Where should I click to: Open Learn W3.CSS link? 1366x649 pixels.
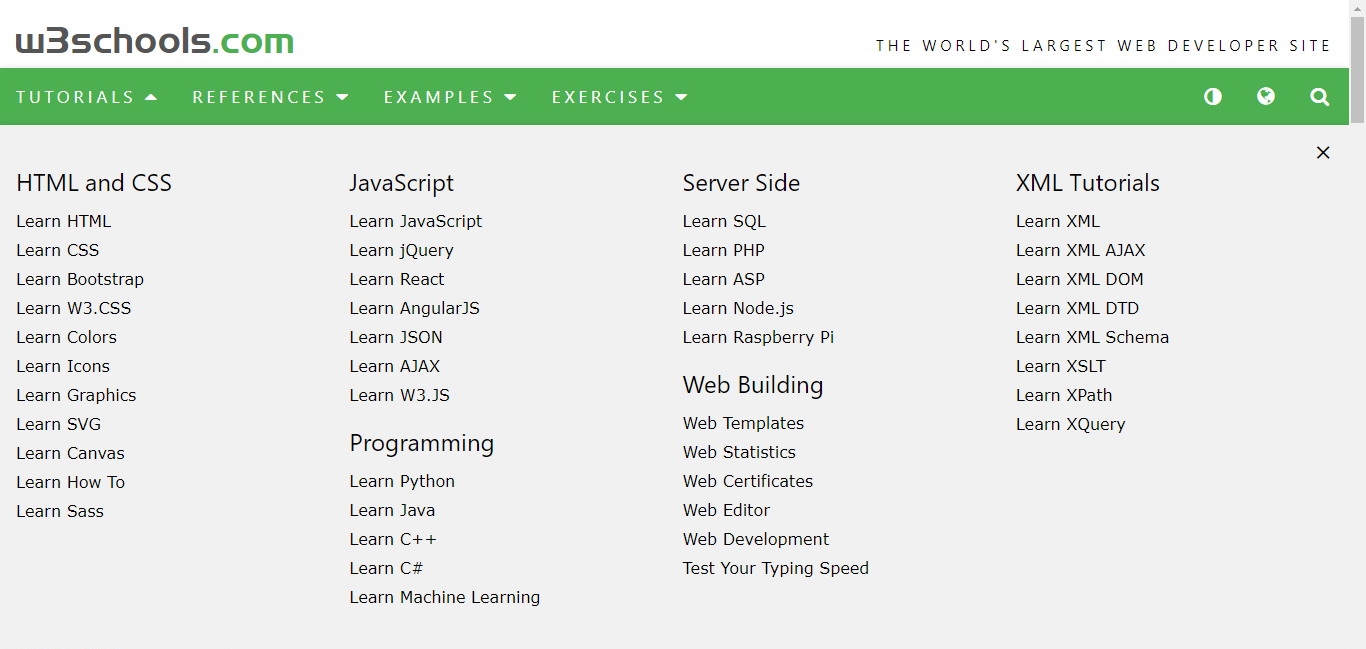point(74,308)
